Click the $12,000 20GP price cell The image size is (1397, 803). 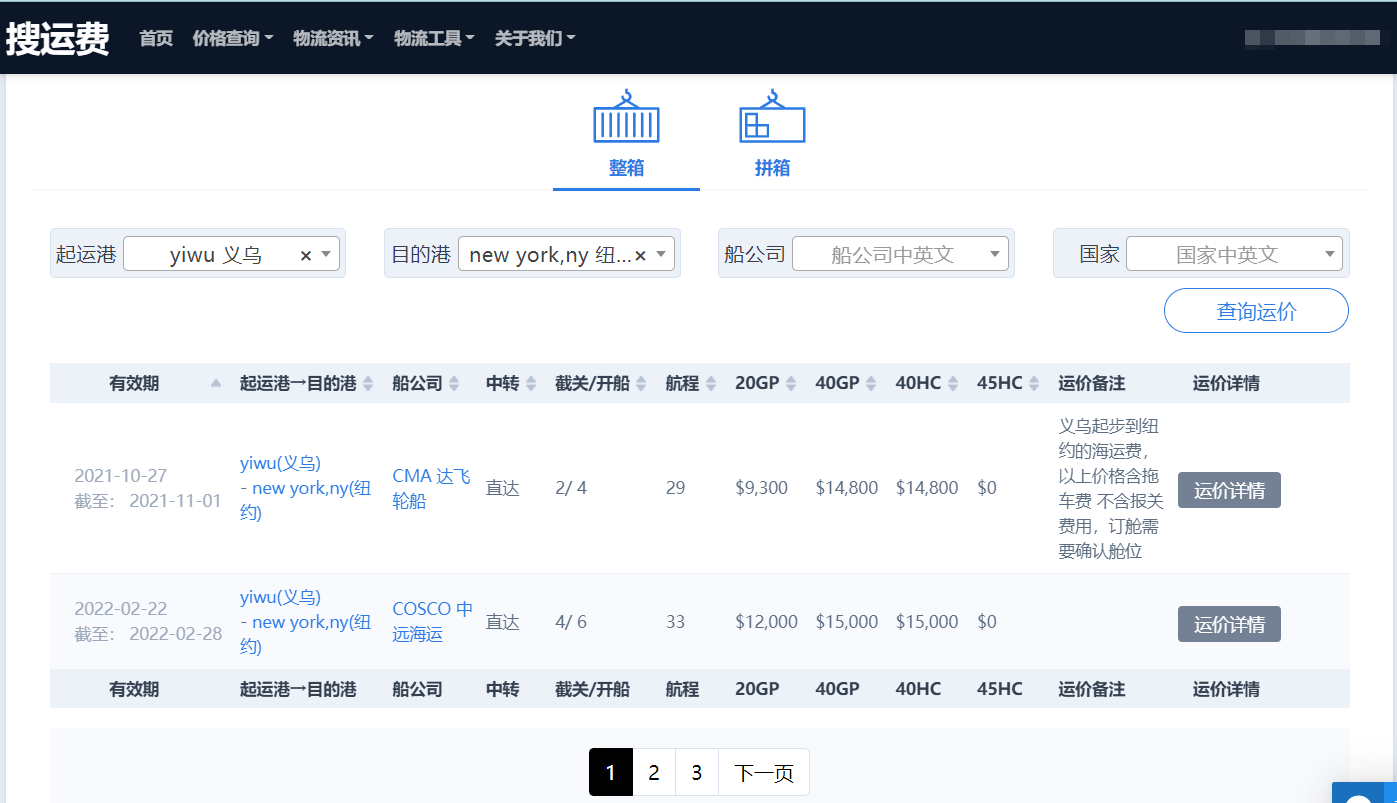pos(766,622)
